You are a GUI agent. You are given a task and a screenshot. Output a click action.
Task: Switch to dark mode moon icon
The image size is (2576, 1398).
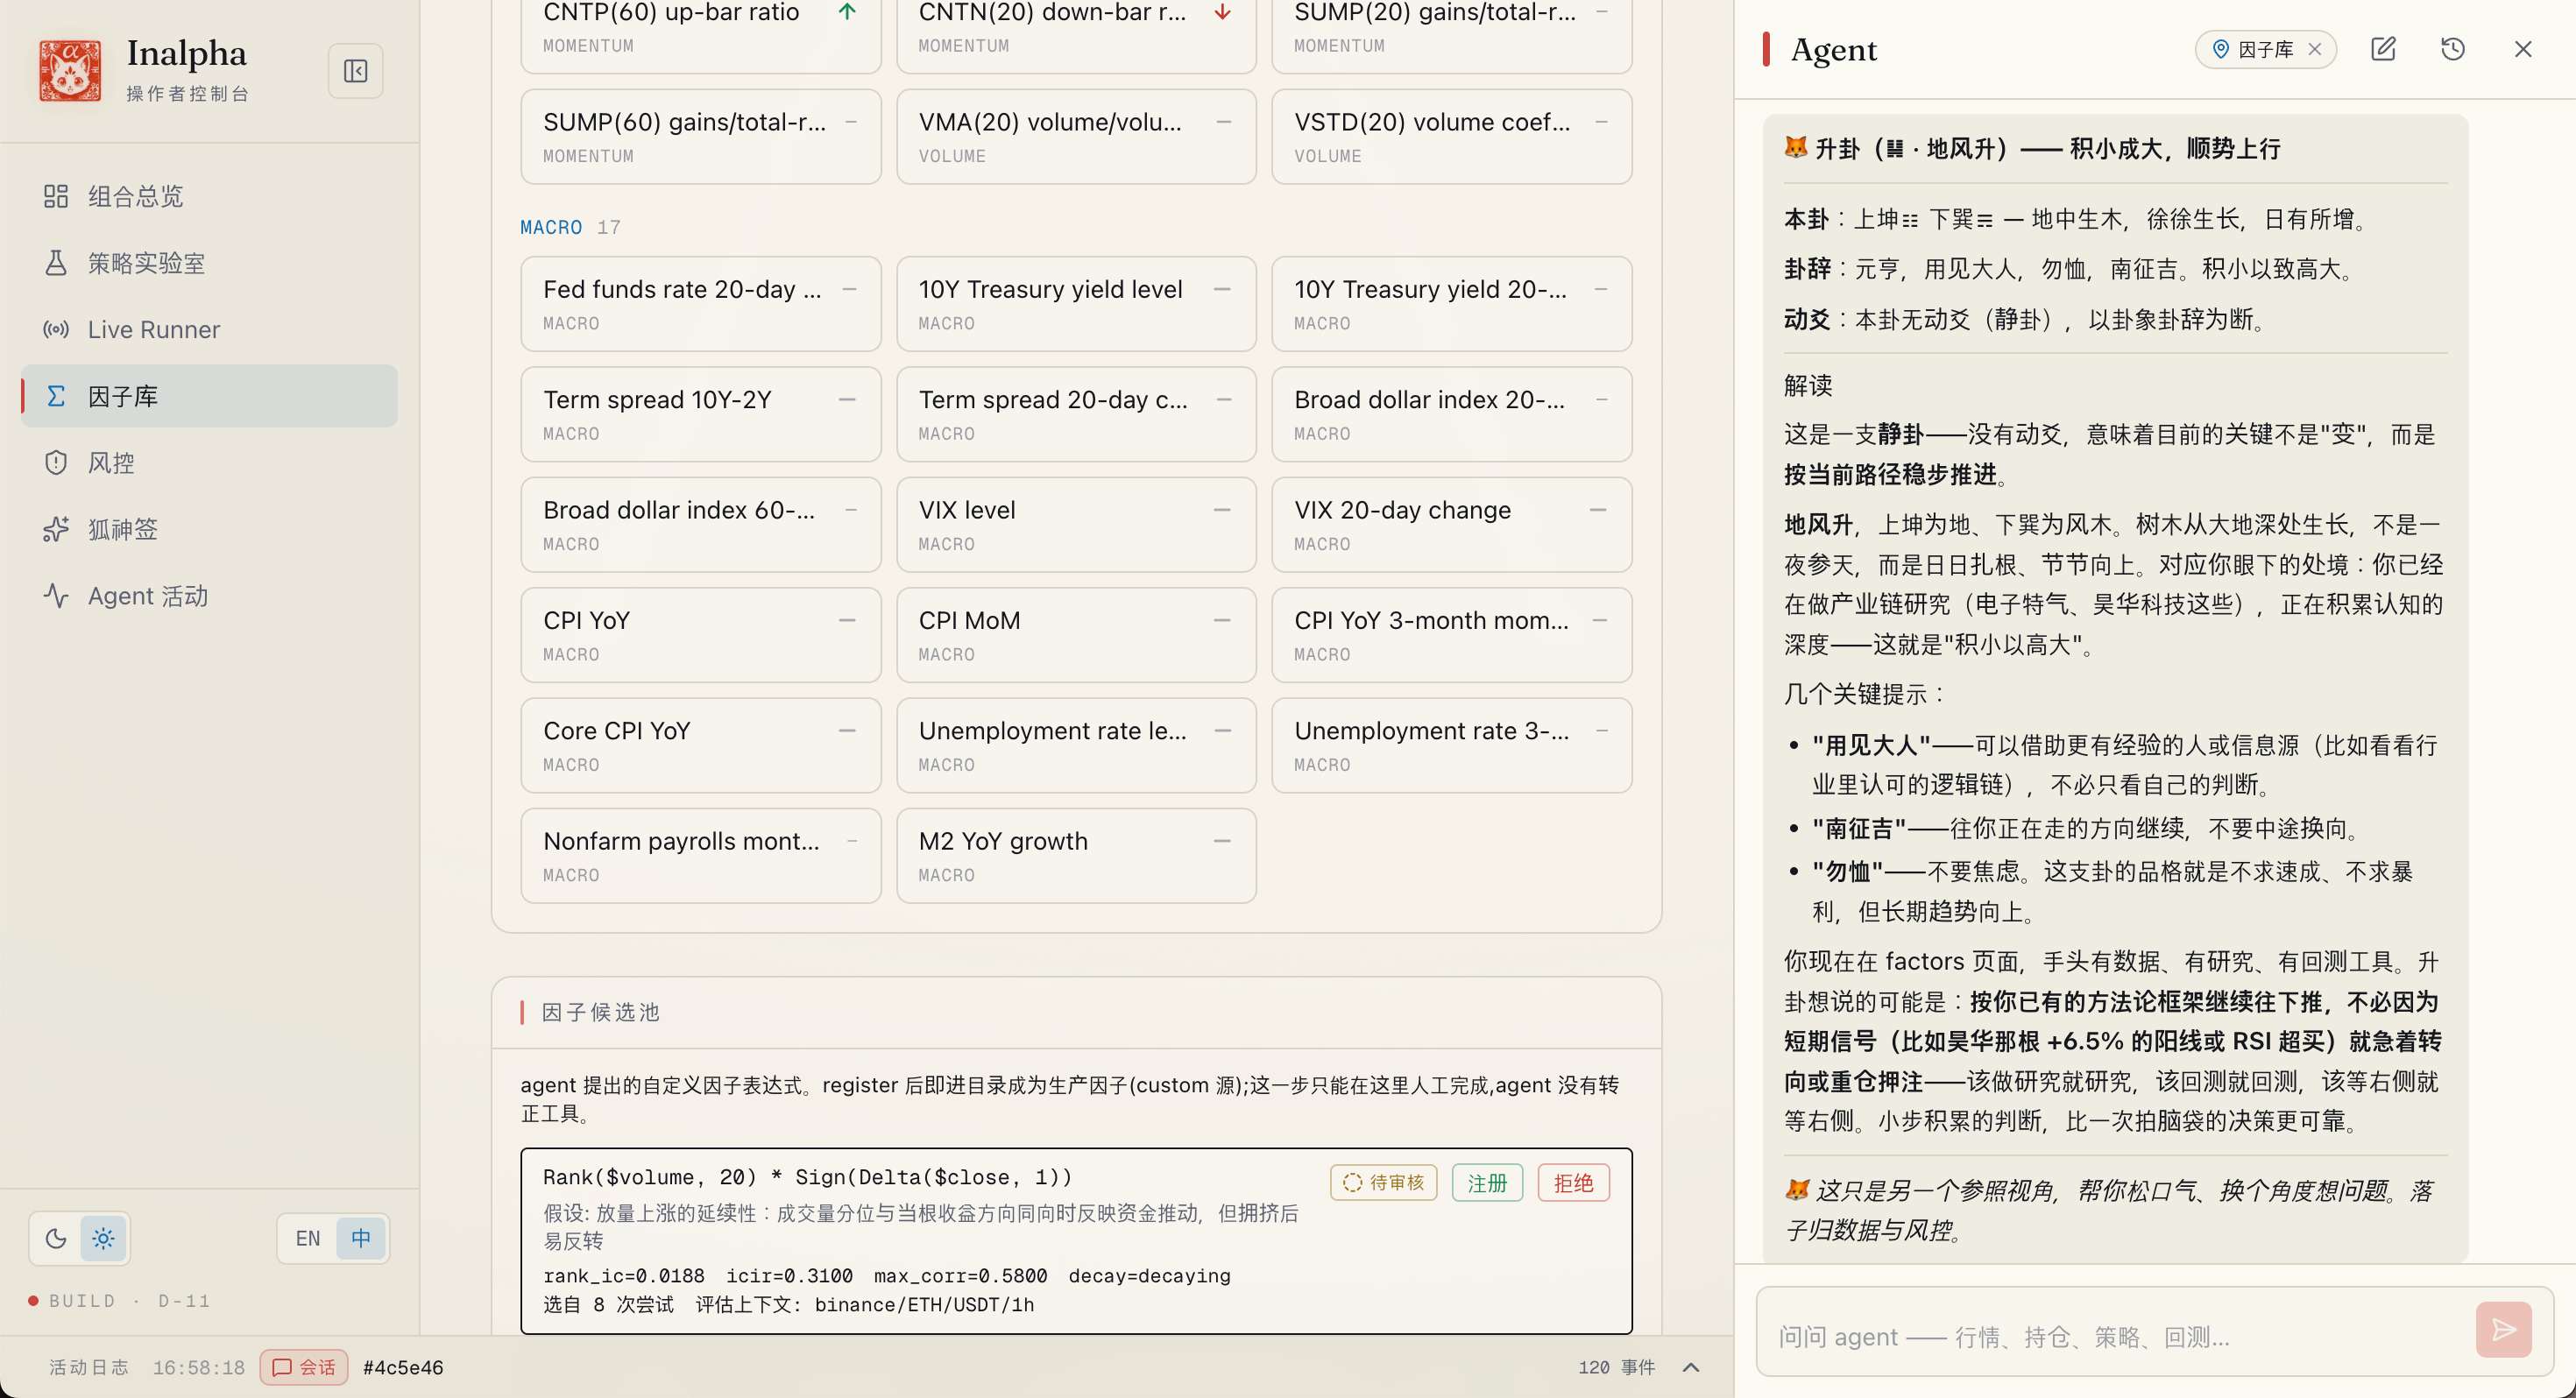point(56,1239)
